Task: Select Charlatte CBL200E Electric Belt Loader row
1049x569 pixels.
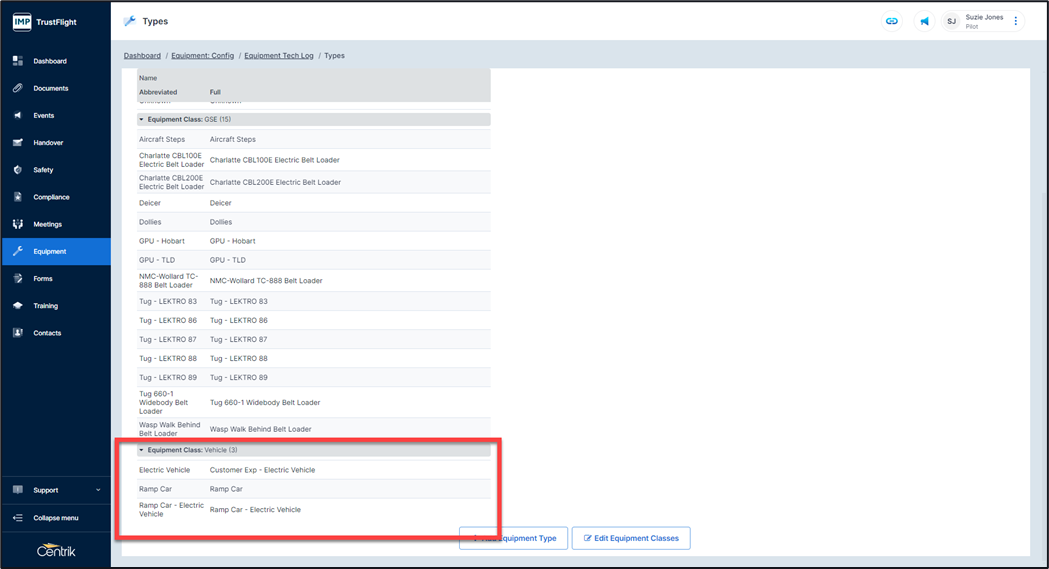Action: (x=314, y=182)
